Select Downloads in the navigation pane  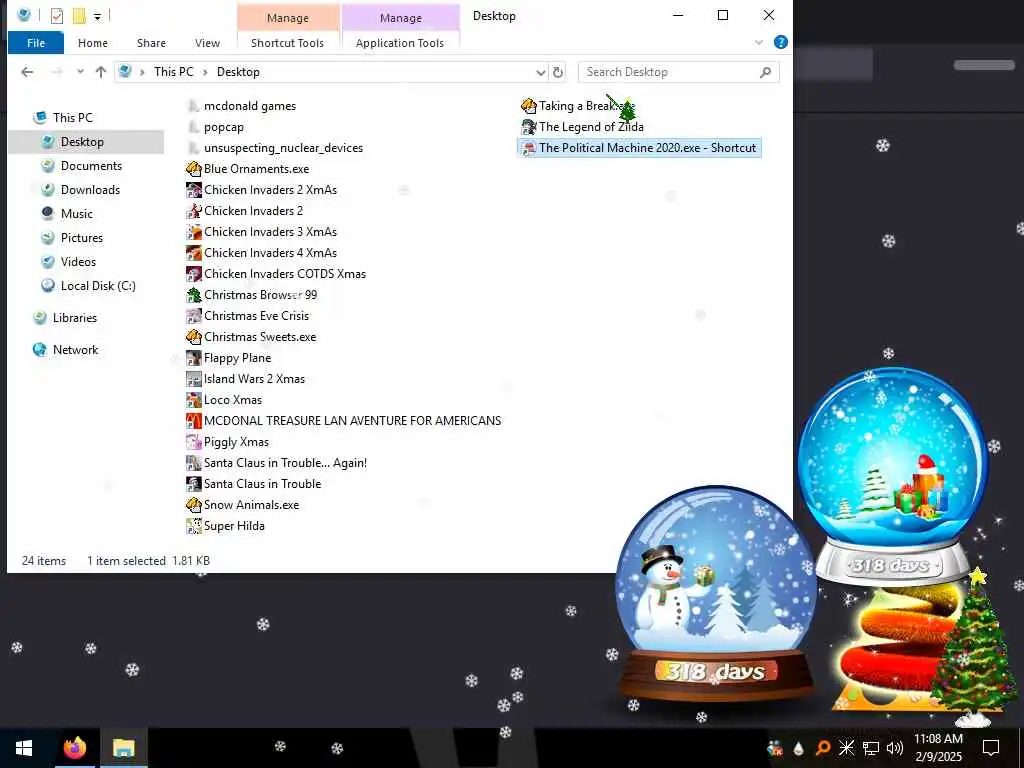point(90,190)
